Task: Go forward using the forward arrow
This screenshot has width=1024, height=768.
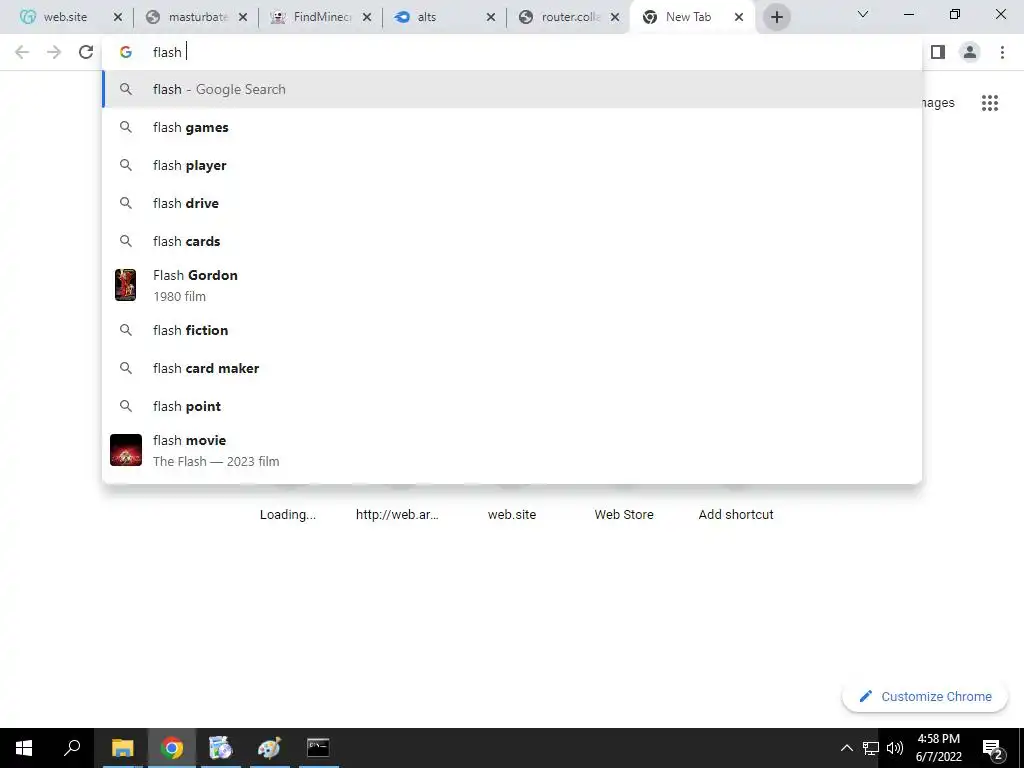Action: [54, 52]
